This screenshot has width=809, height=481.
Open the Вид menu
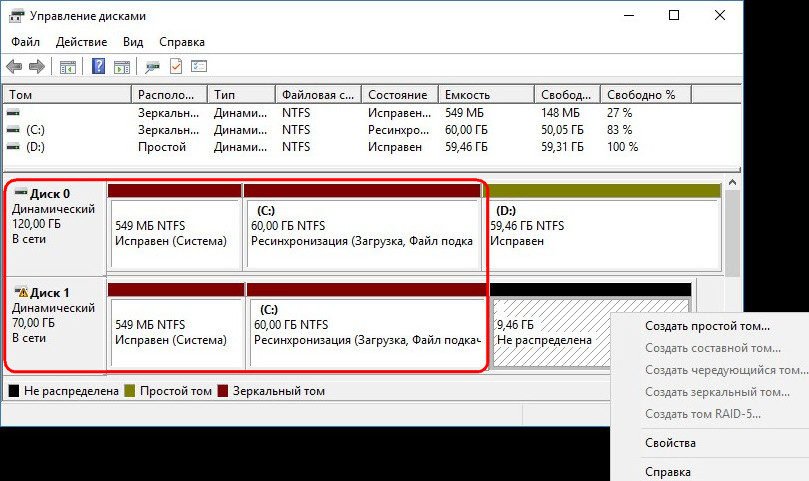coord(133,42)
